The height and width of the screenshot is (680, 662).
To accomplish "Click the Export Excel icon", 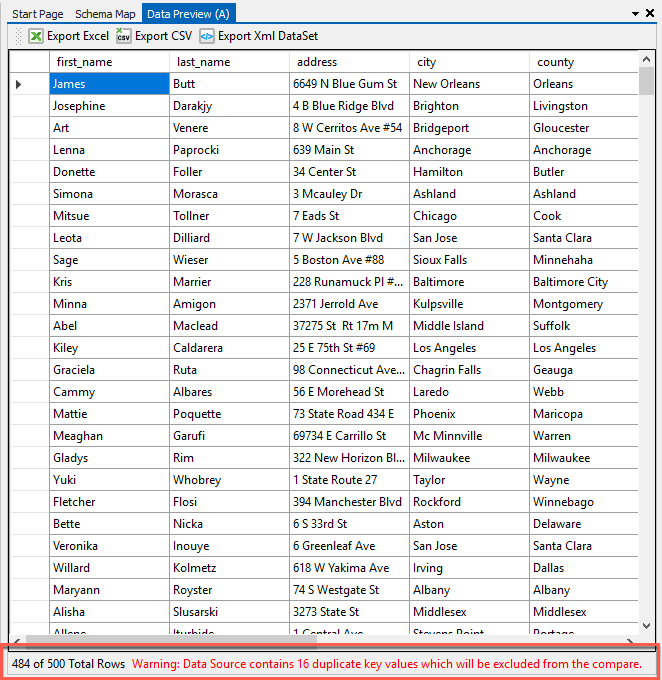I will click(x=36, y=36).
